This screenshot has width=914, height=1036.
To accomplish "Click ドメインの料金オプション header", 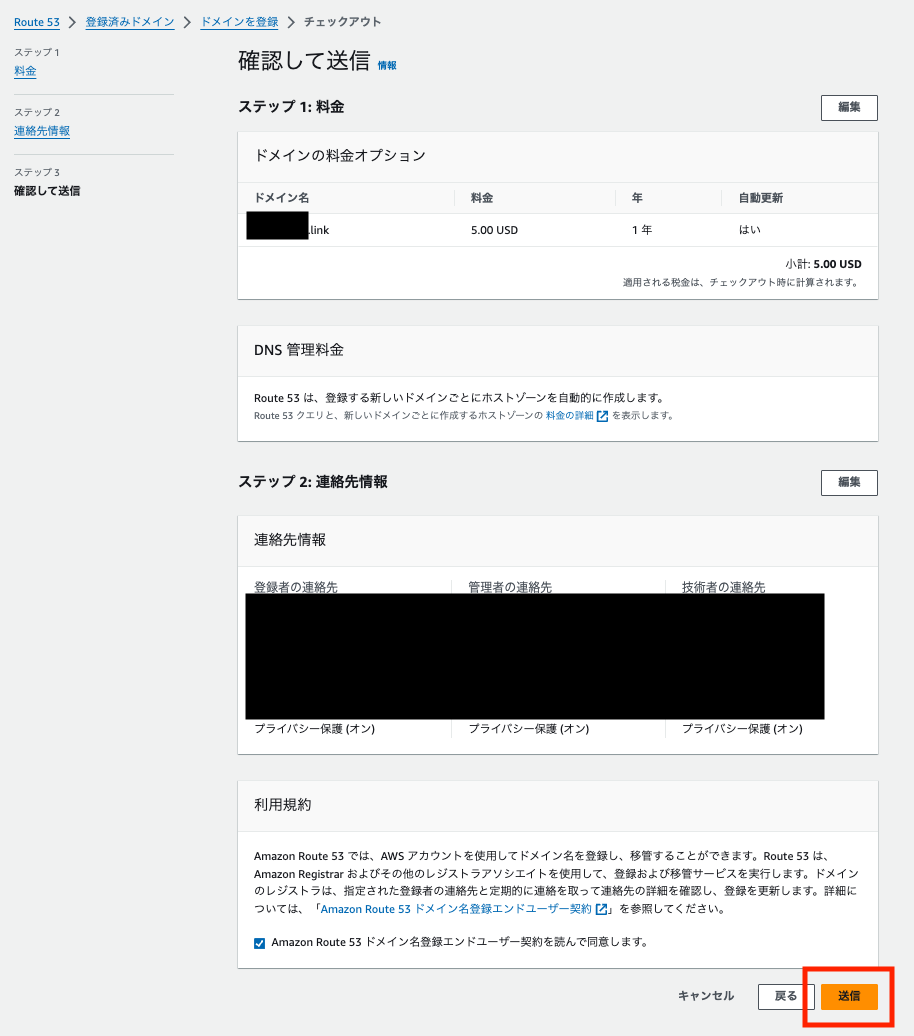I will coord(340,156).
